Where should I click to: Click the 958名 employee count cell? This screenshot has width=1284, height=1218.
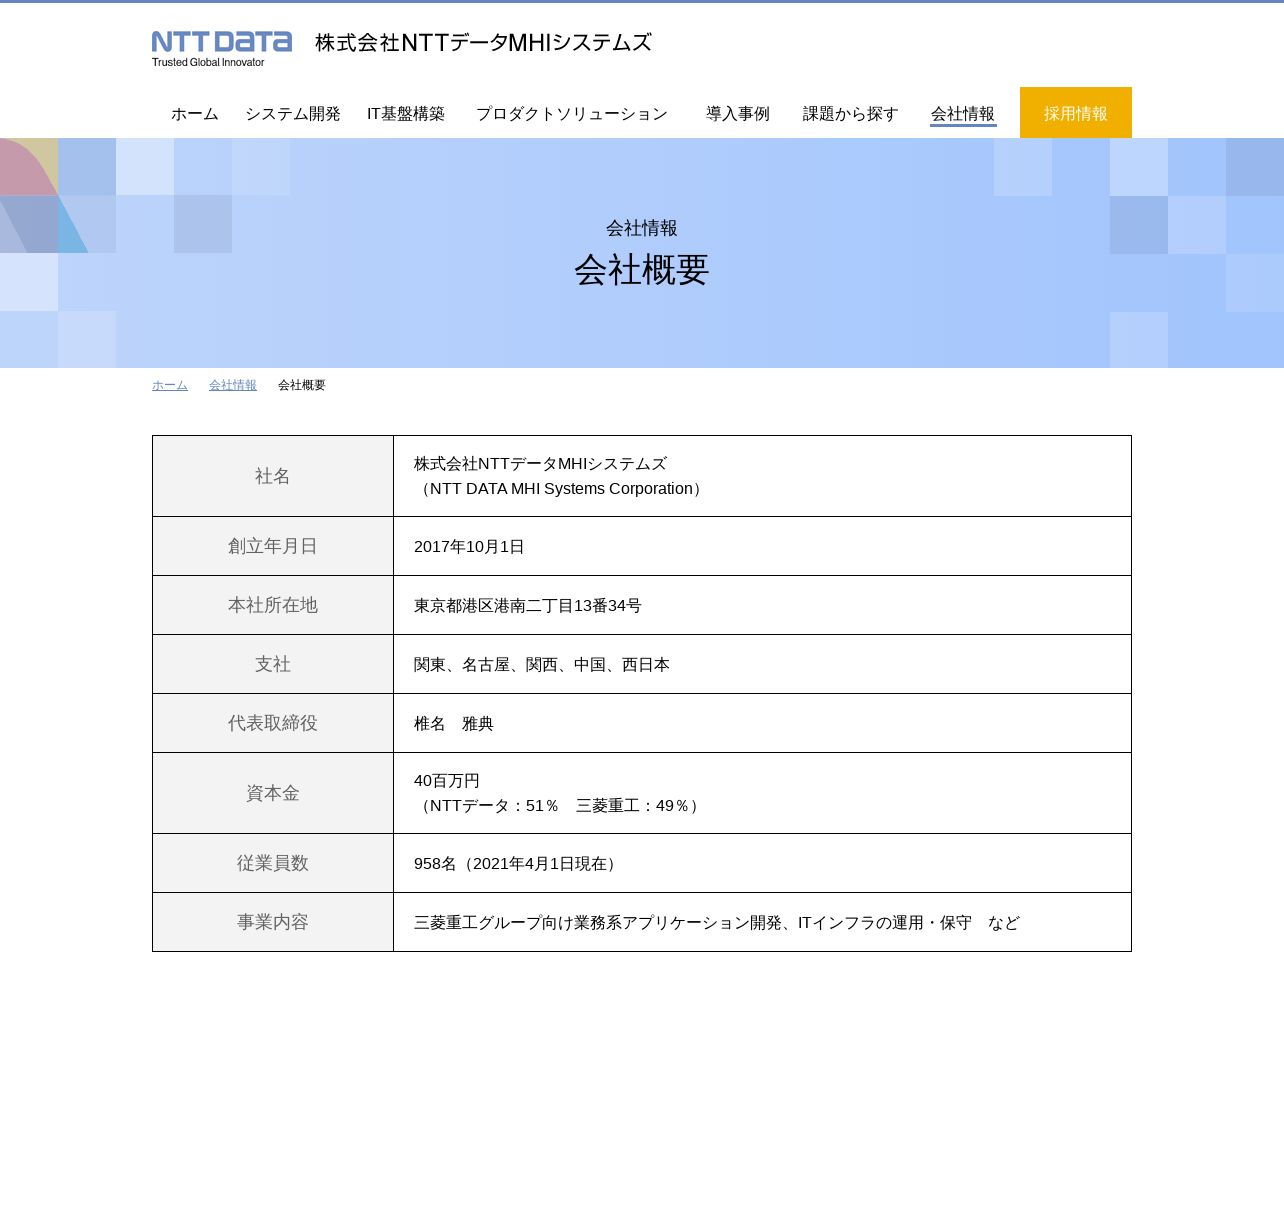coord(762,863)
